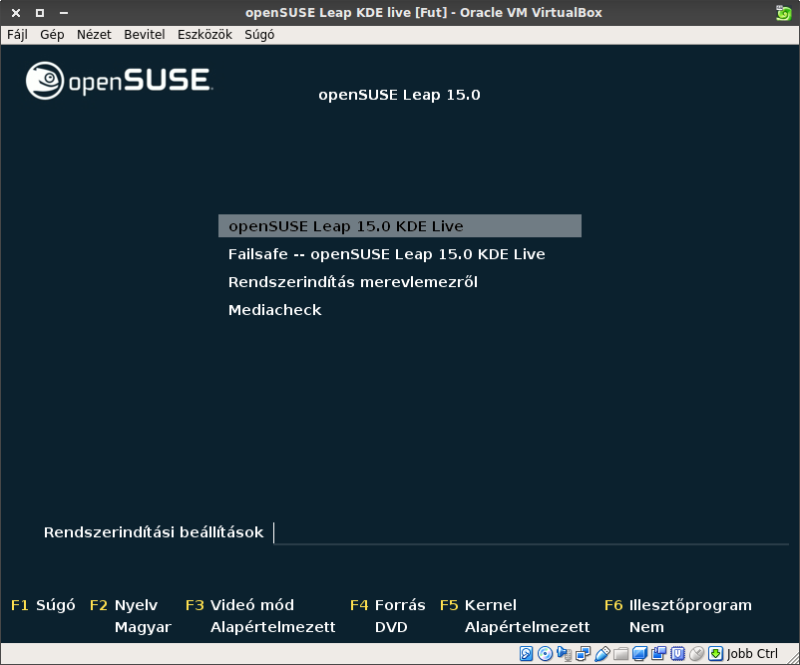Click the Nem driver value
Viewport: 800px width, 665px height.
click(646, 627)
